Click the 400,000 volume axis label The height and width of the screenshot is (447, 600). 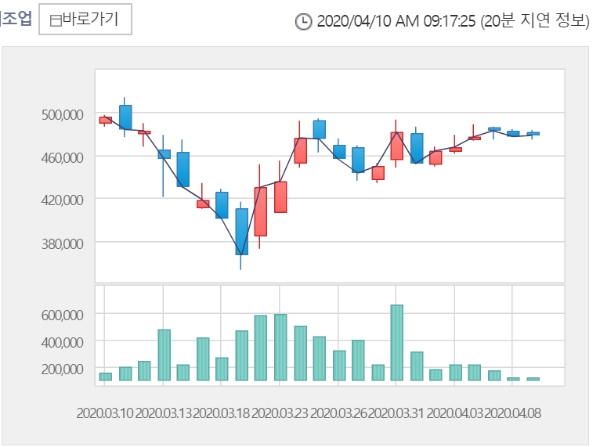pyautogui.click(x=62, y=342)
